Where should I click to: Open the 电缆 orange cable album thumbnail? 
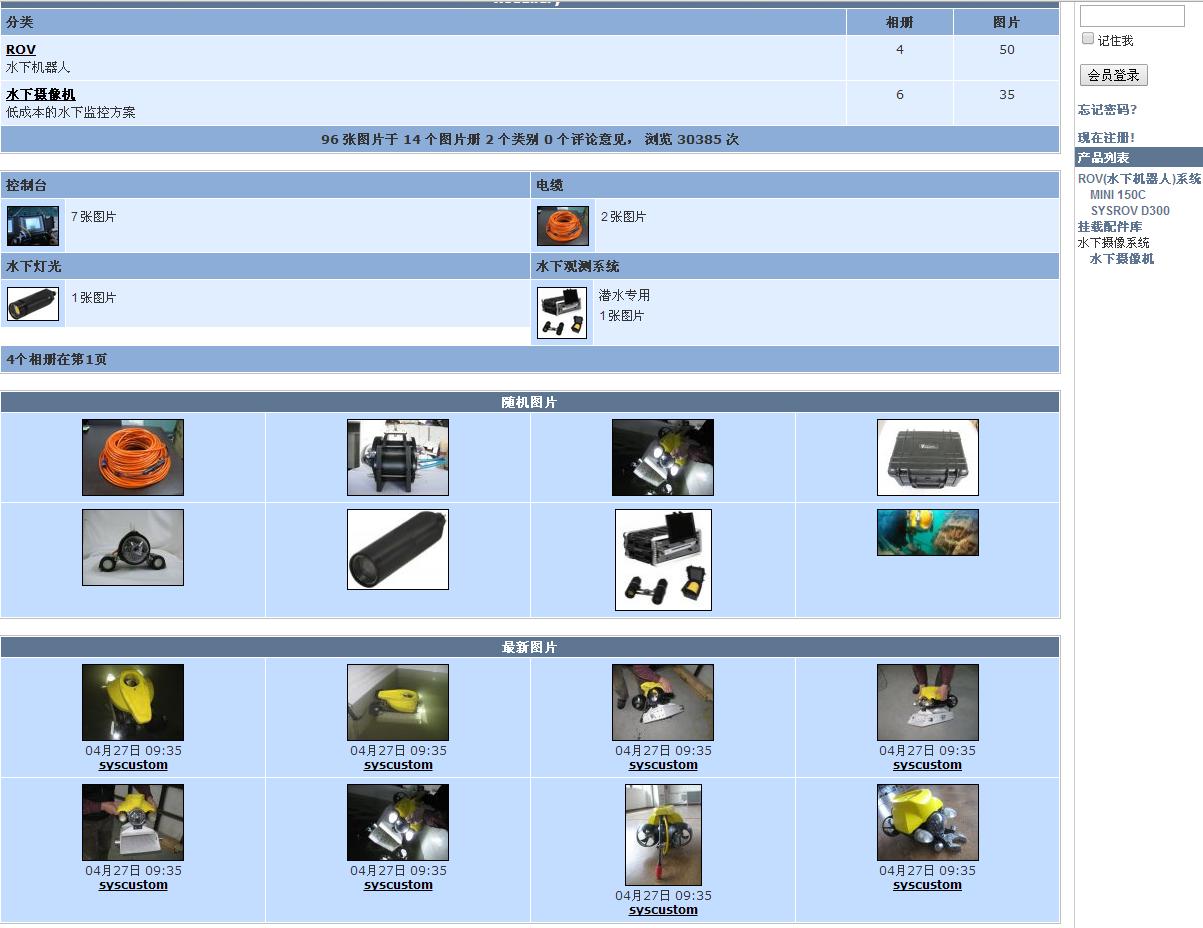pyautogui.click(x=562, y=226)
